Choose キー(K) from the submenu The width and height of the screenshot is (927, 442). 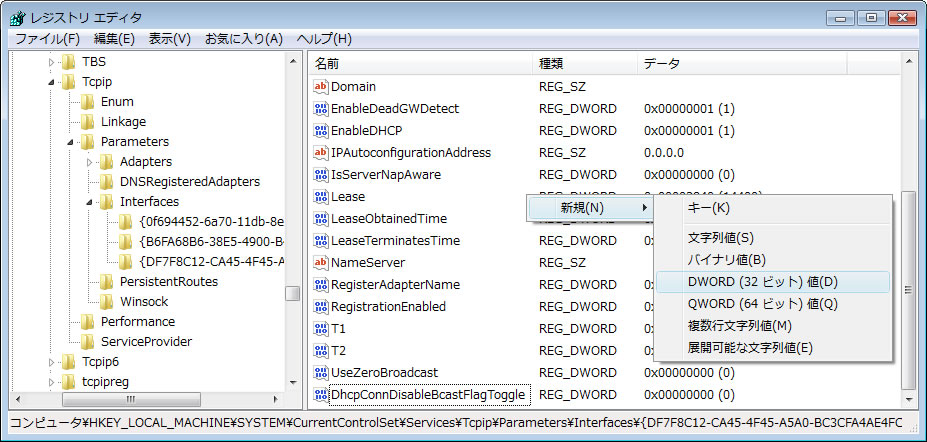point(773,208)
